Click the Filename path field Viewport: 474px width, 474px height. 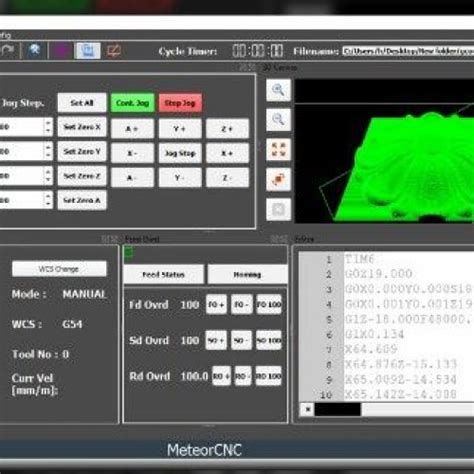408,51
